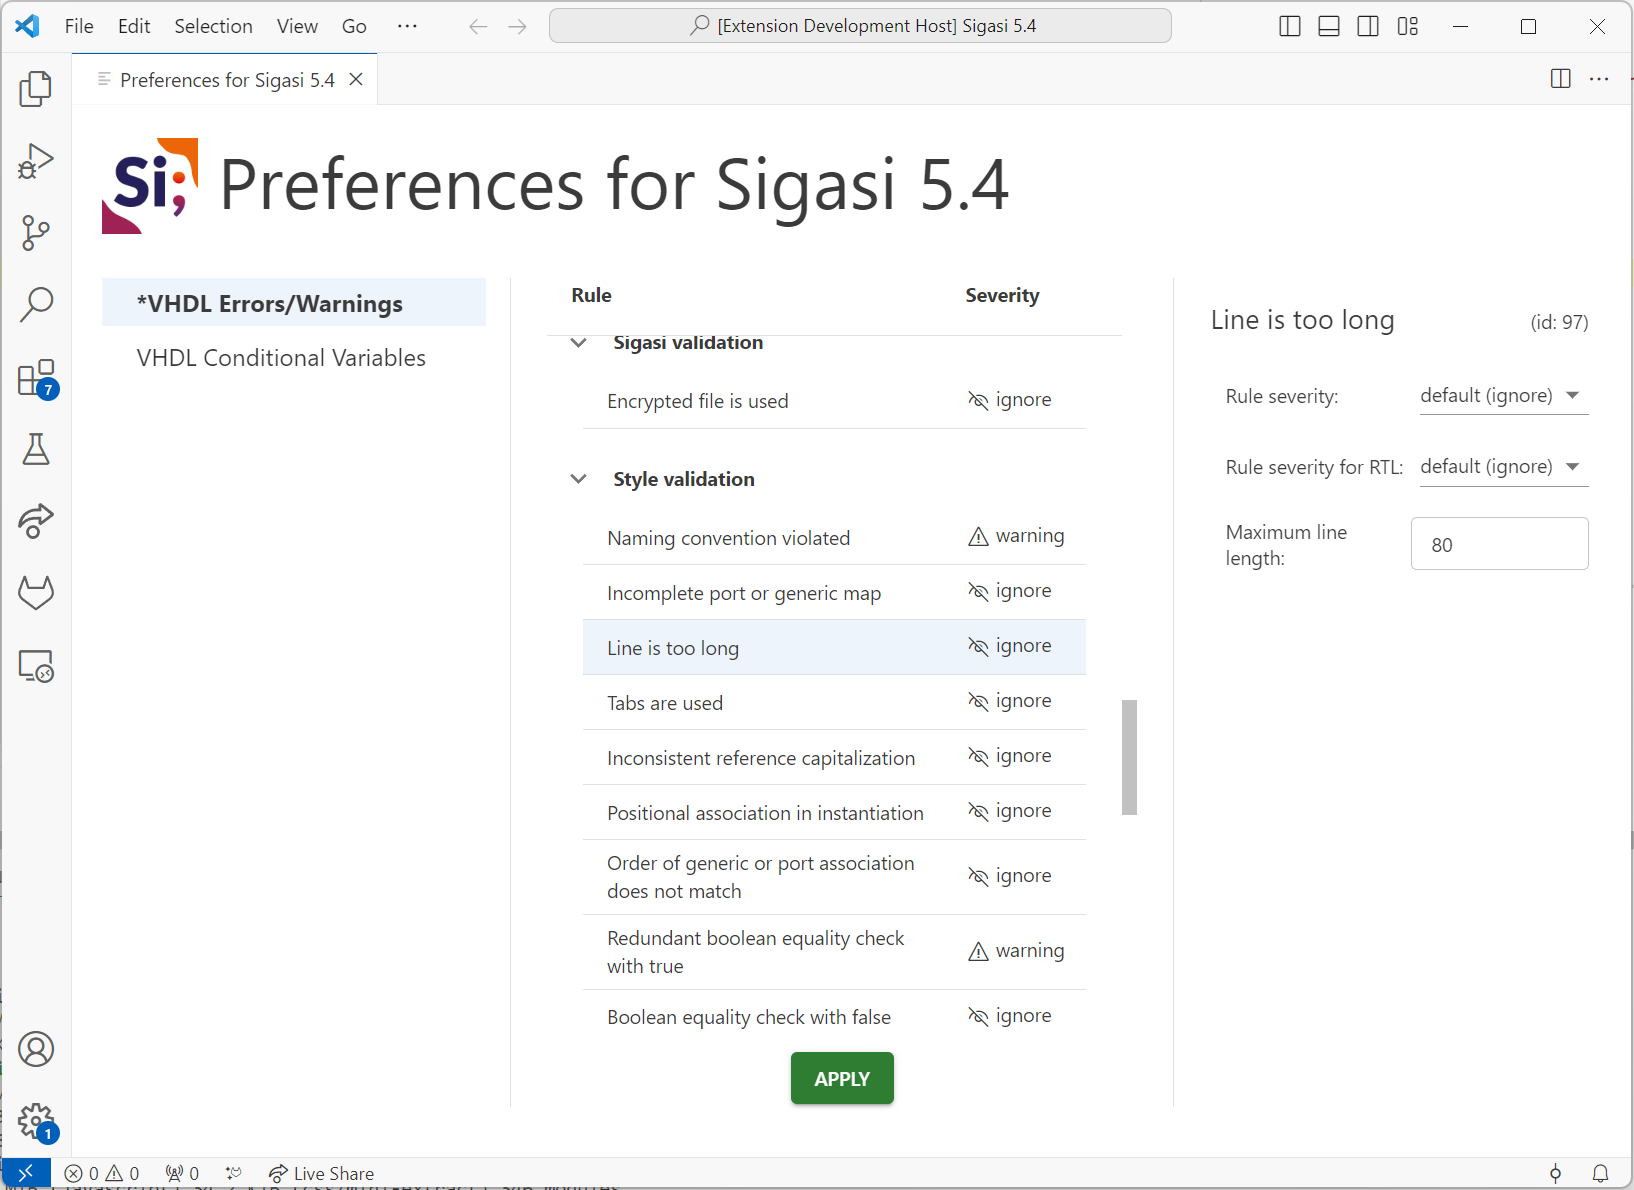
Task: Click the command center search box
Action: [860, 26]
